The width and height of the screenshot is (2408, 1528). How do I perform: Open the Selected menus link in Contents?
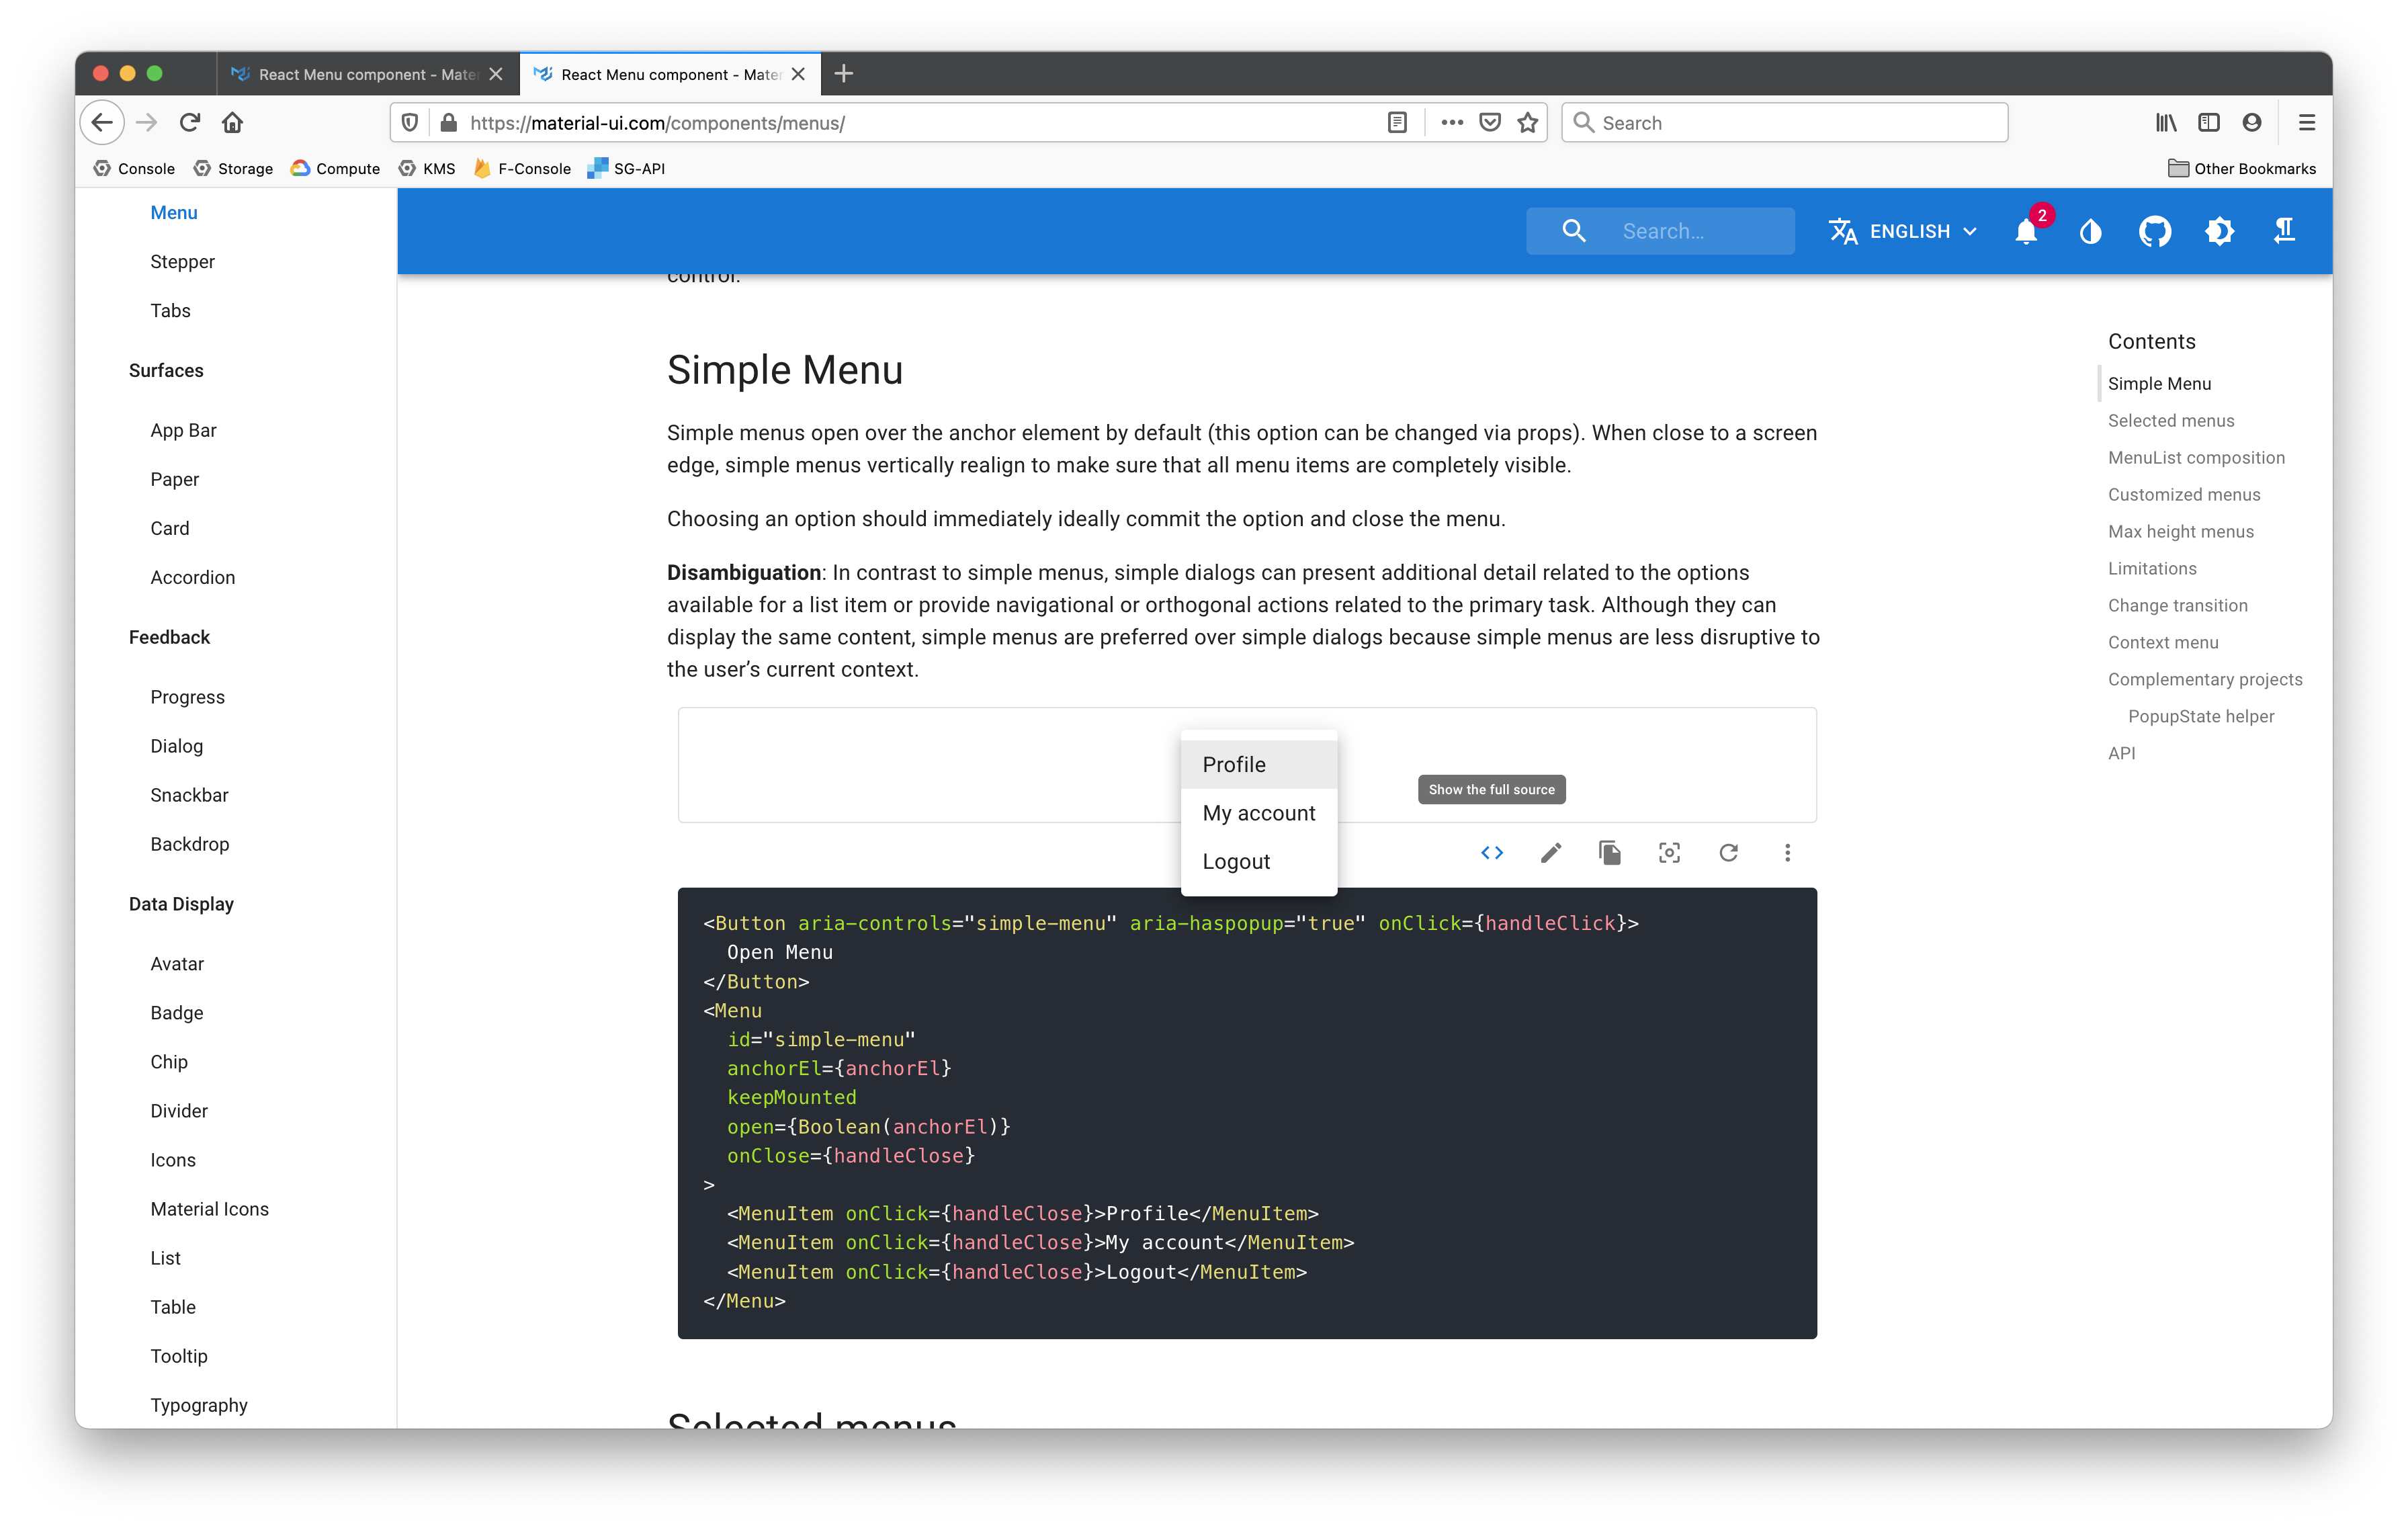pos(2171,420)
